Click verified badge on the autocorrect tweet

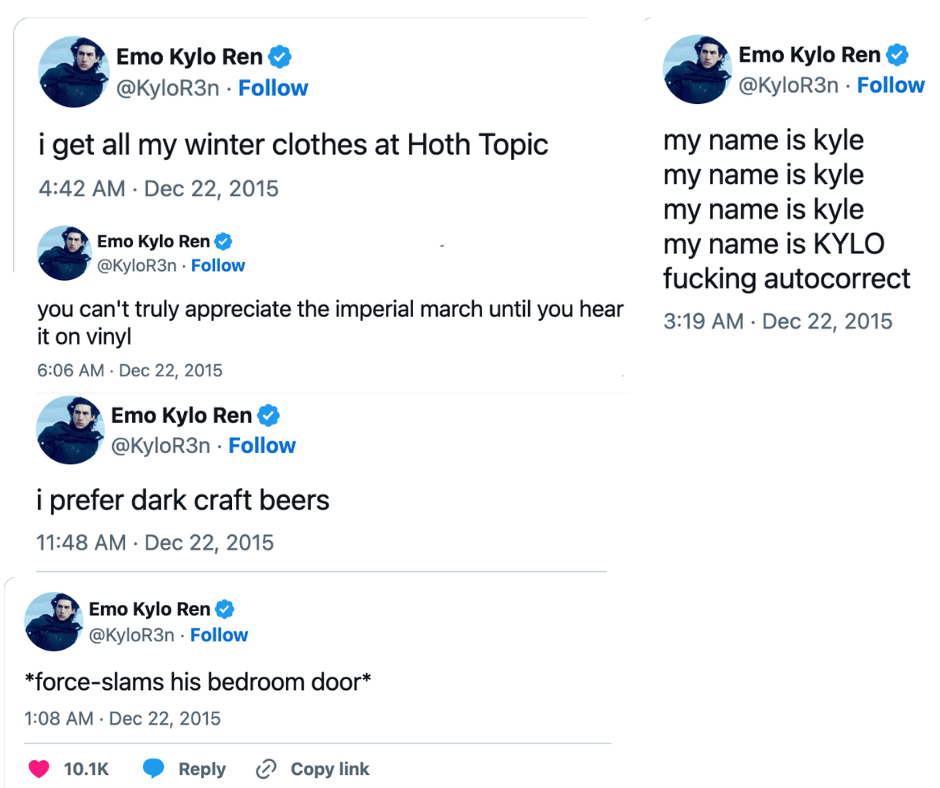coord(899,55)
